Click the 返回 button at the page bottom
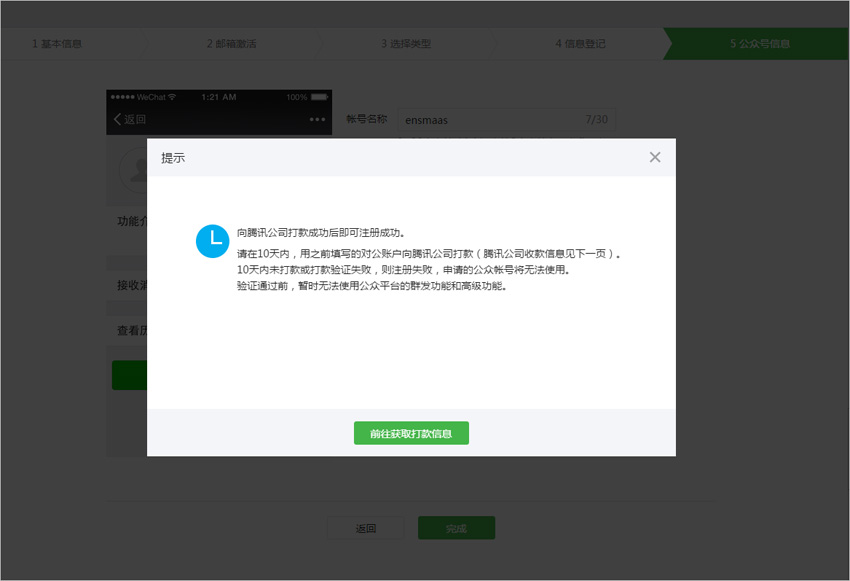Image resolution: width=850 pixels, height=581 pixels. (x=366, y=528)
